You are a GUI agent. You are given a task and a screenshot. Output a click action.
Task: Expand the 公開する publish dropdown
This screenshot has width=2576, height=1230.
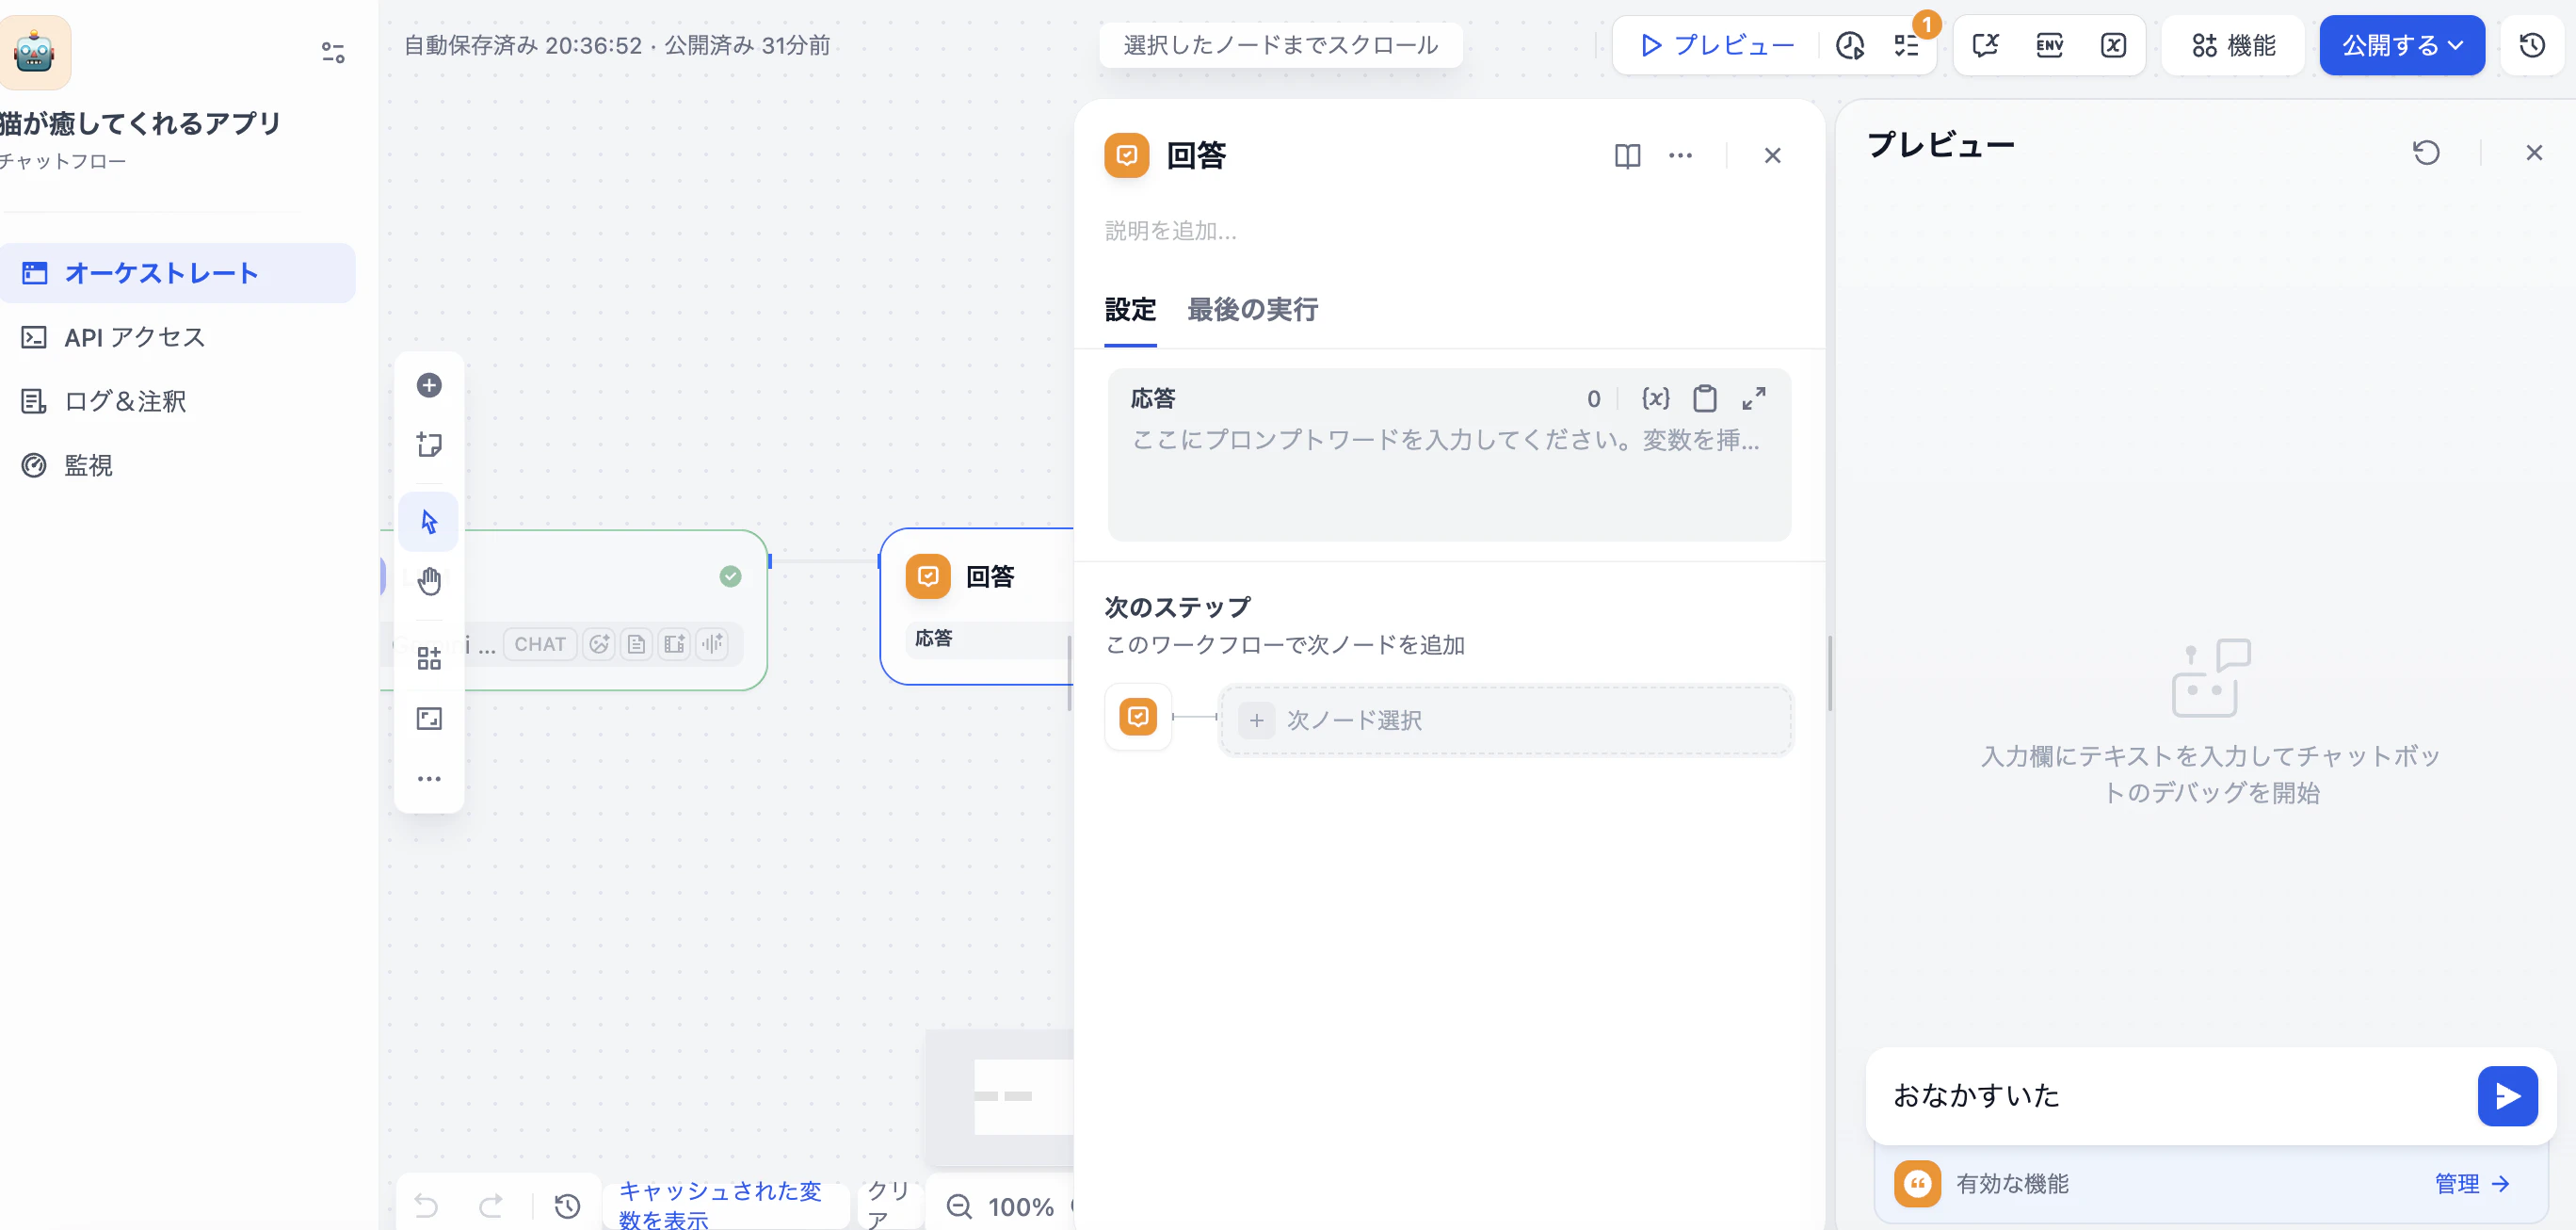(x=2402, y=45)
